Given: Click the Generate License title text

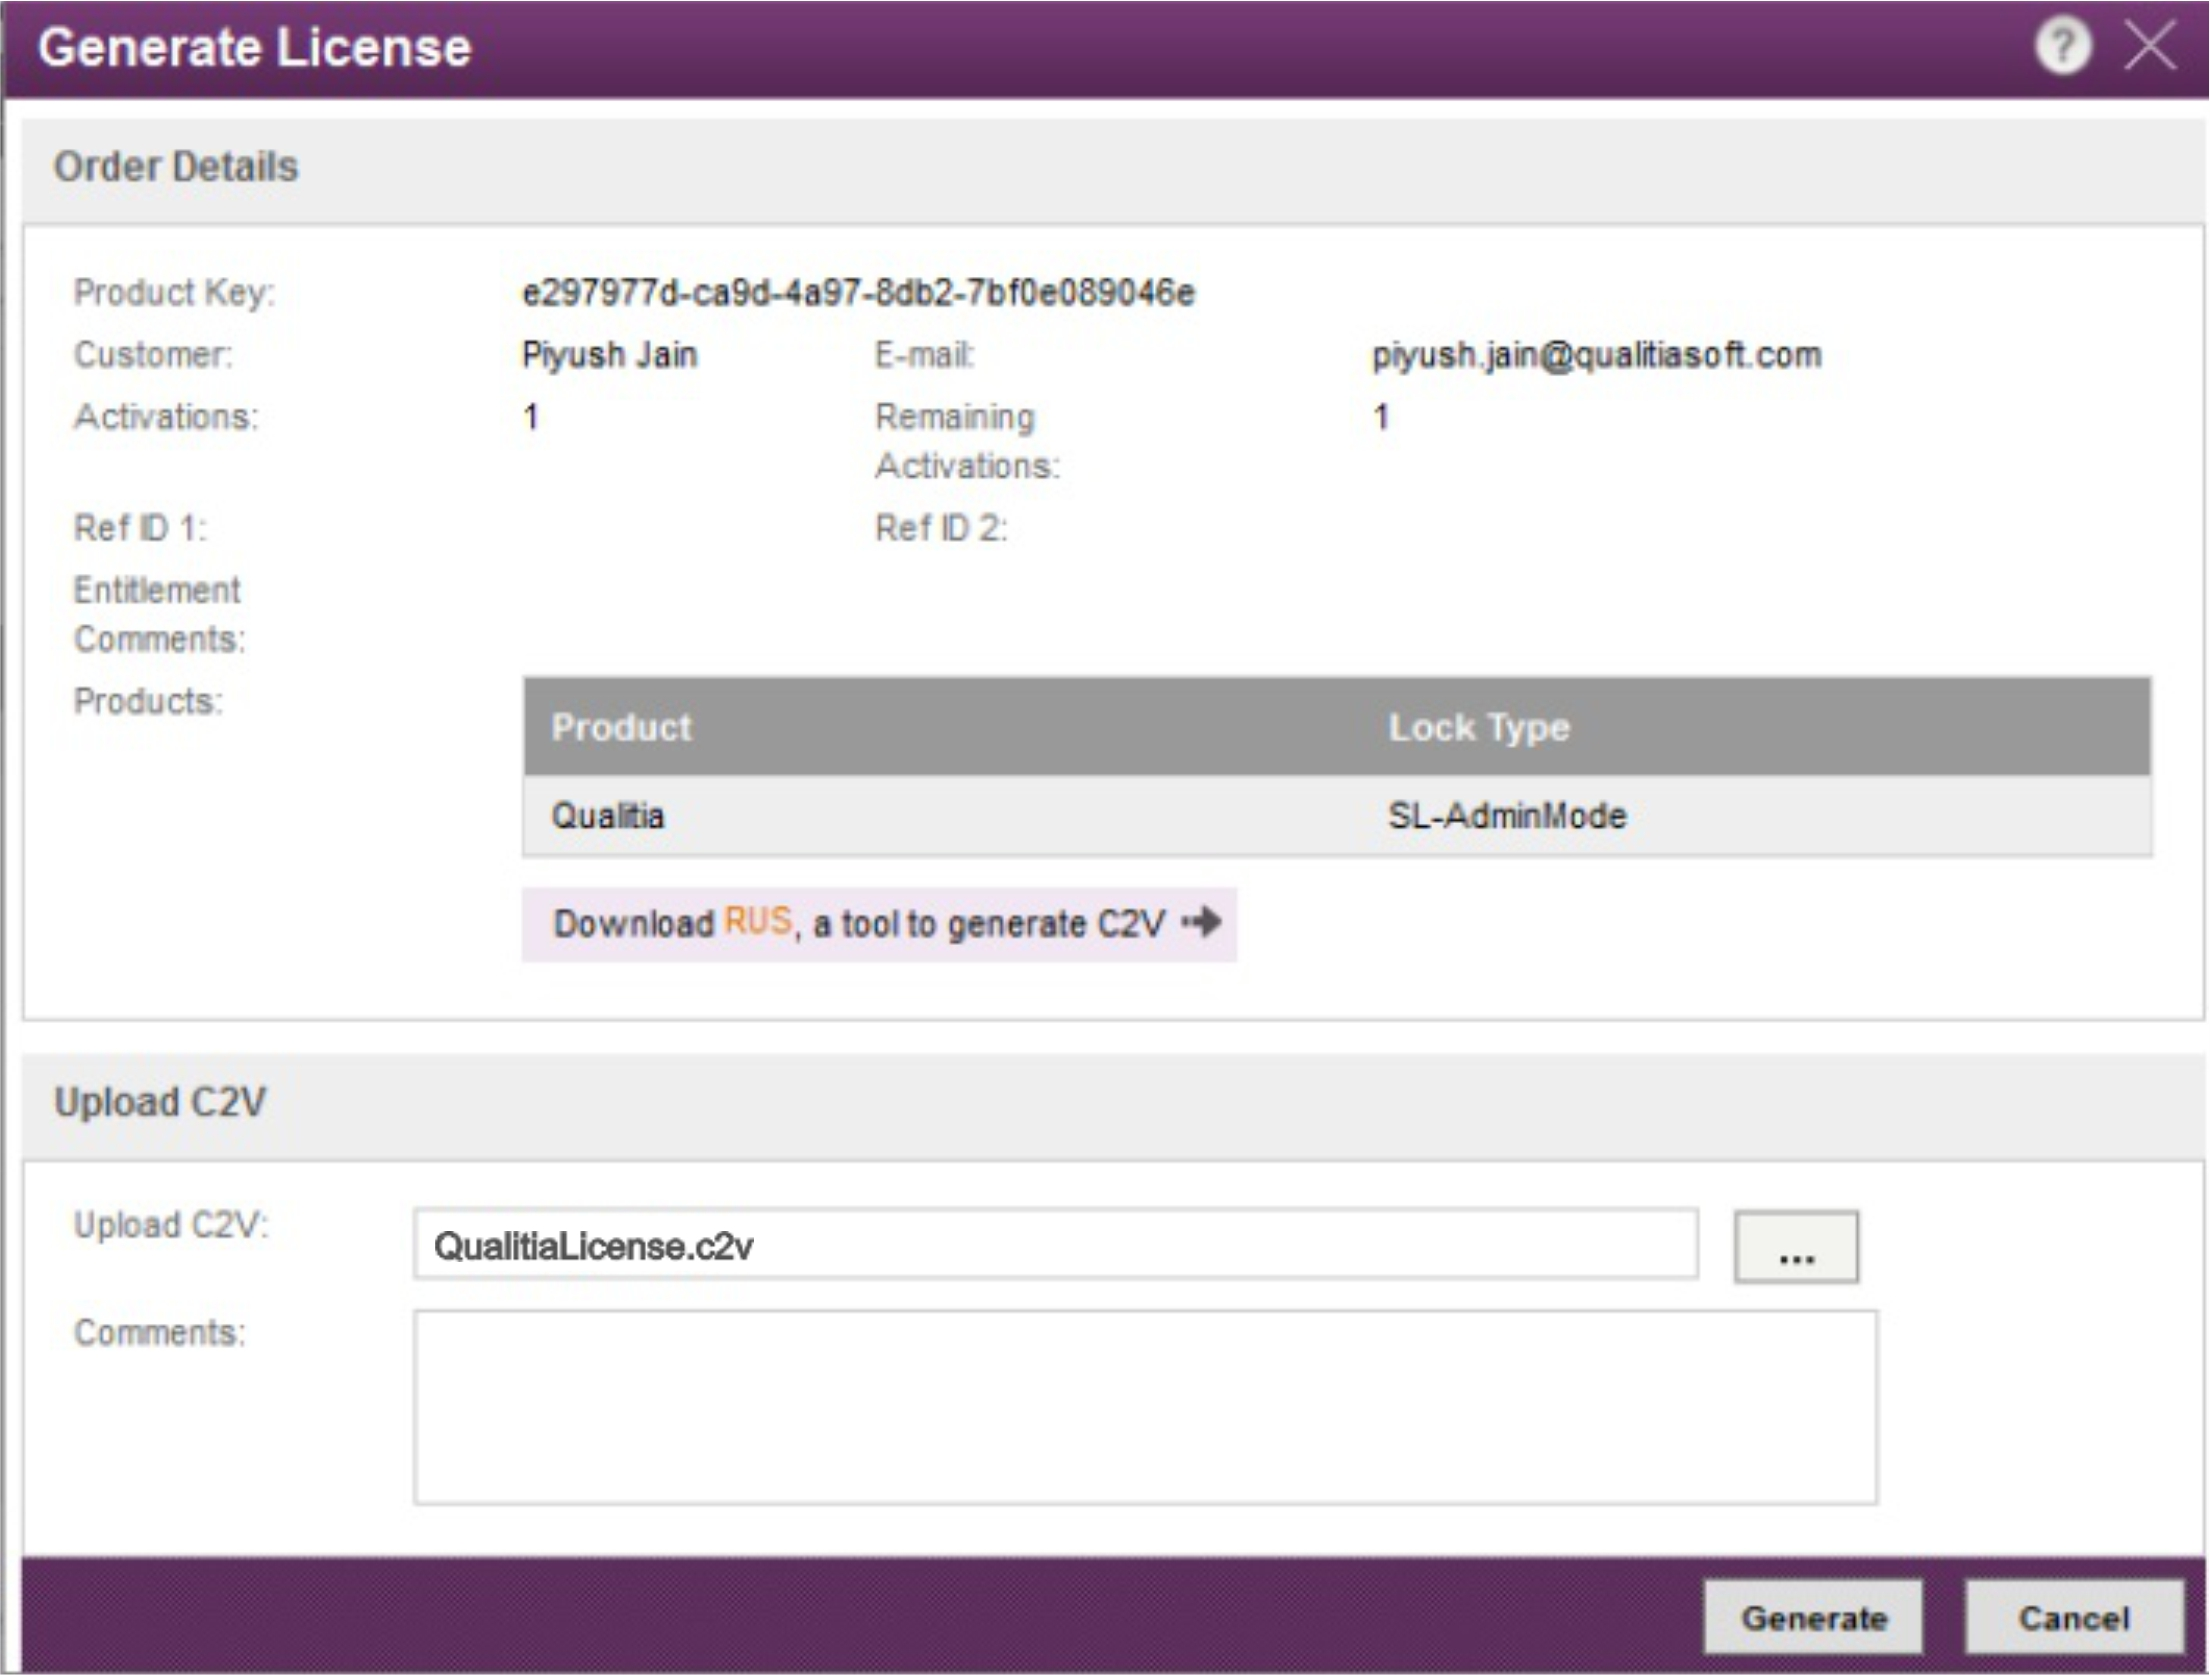Looking at the screenshot, I should coord(254,48).
